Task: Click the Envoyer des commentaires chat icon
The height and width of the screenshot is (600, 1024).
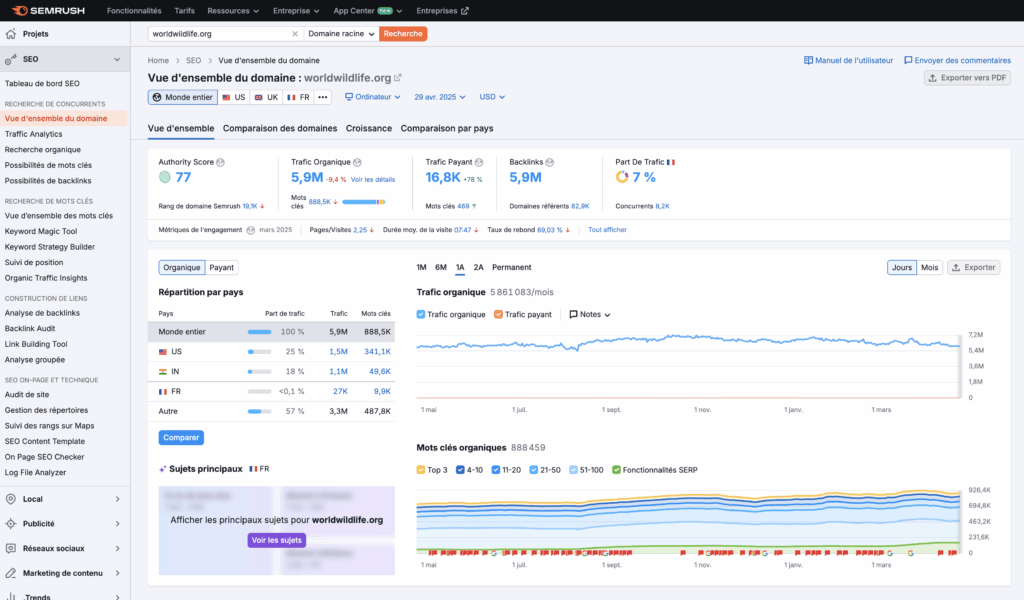Action: (908, 60)
